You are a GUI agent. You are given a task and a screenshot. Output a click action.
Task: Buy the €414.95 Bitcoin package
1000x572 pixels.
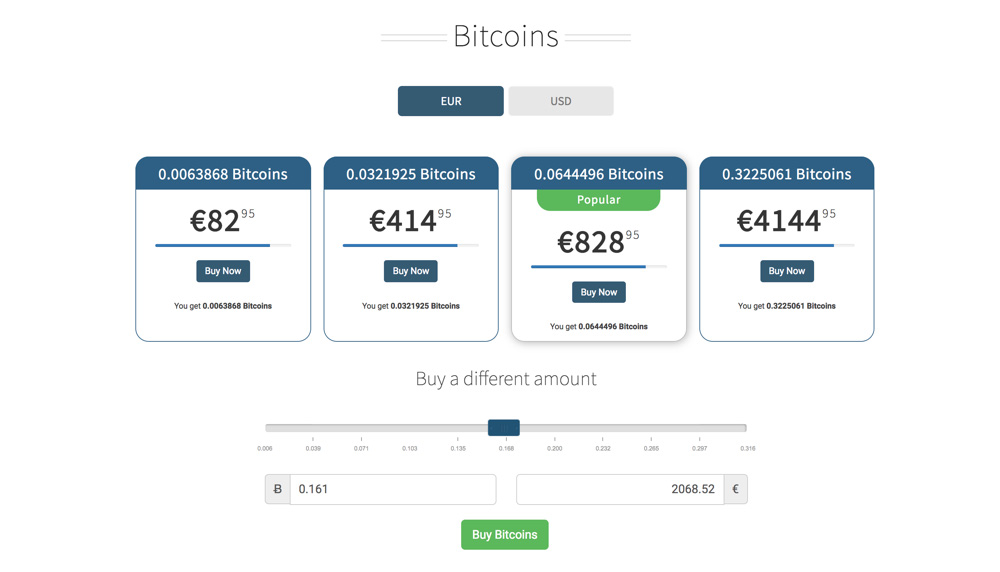pyautogui.click(x=410, y=271)
